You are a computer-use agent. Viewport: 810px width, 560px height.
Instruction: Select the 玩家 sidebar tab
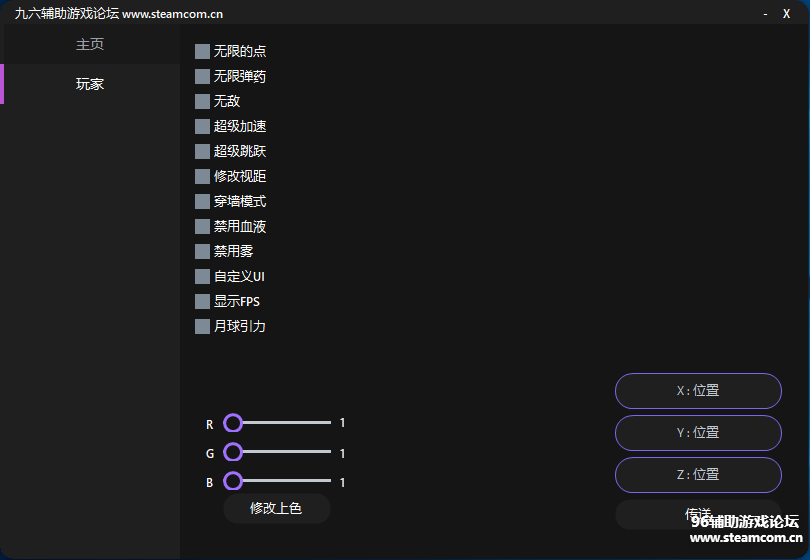90,84
